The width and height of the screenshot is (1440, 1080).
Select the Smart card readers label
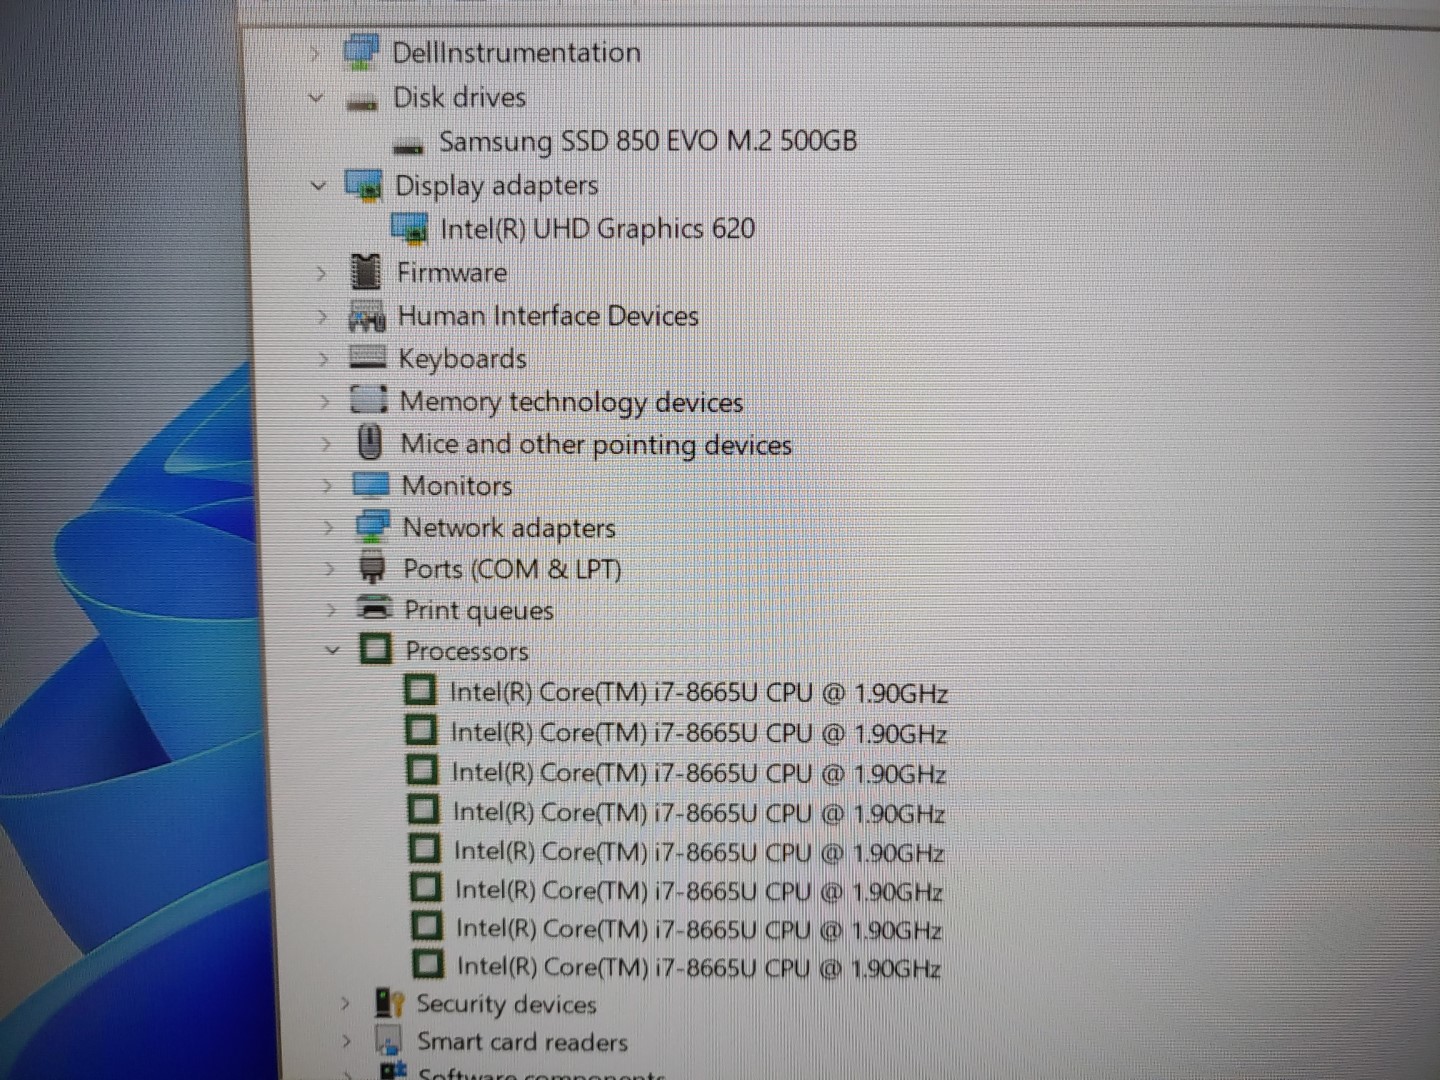tap(523, 1041)
